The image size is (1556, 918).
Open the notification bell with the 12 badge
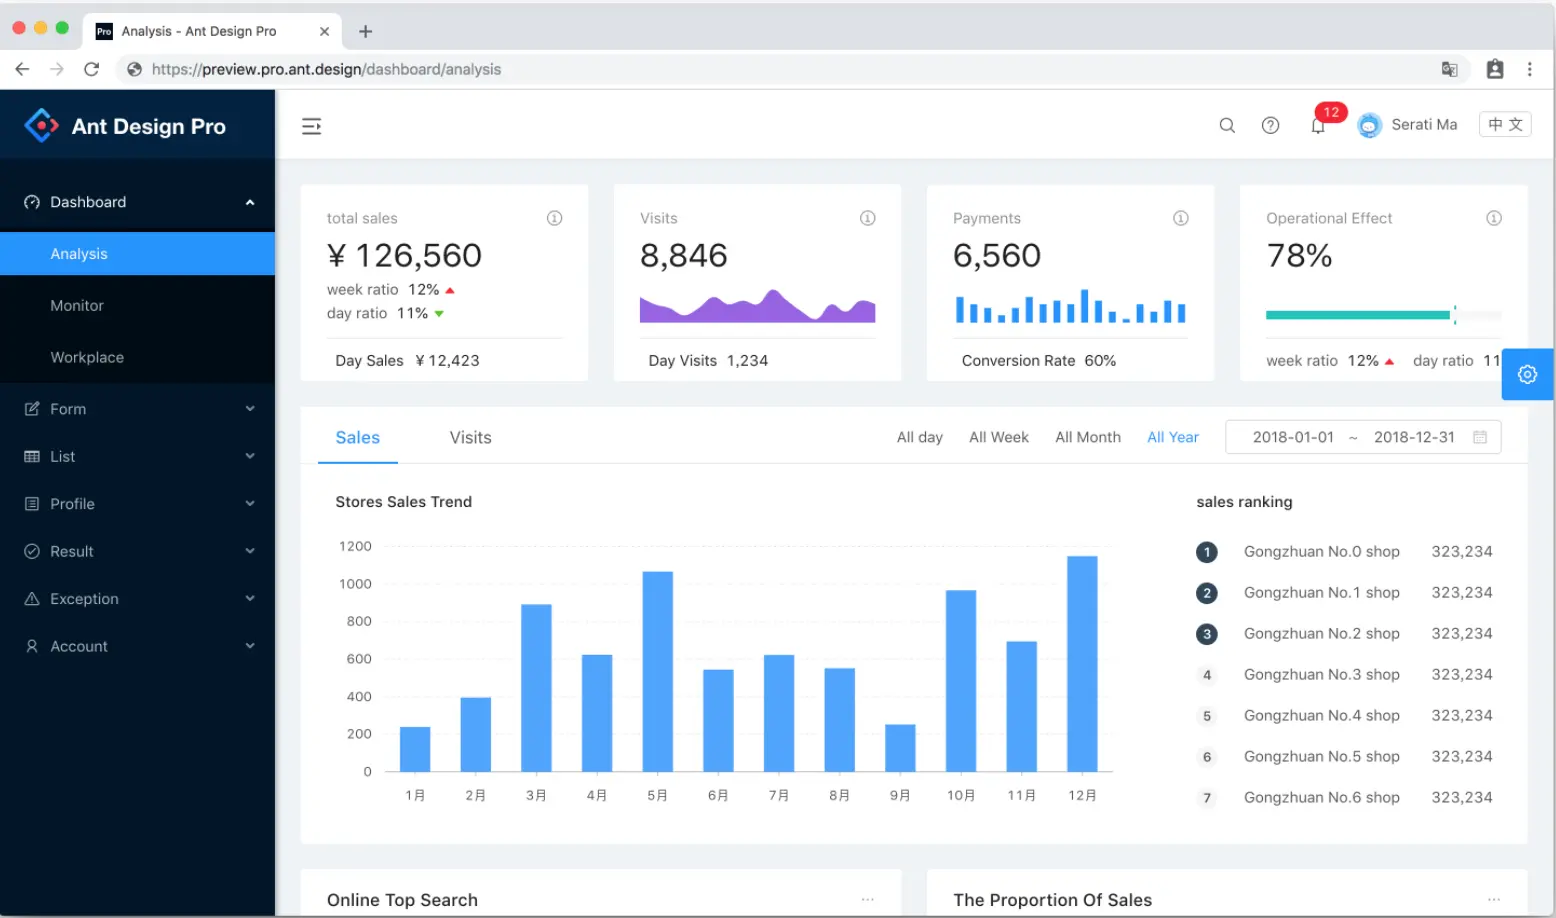point(1318,125)
